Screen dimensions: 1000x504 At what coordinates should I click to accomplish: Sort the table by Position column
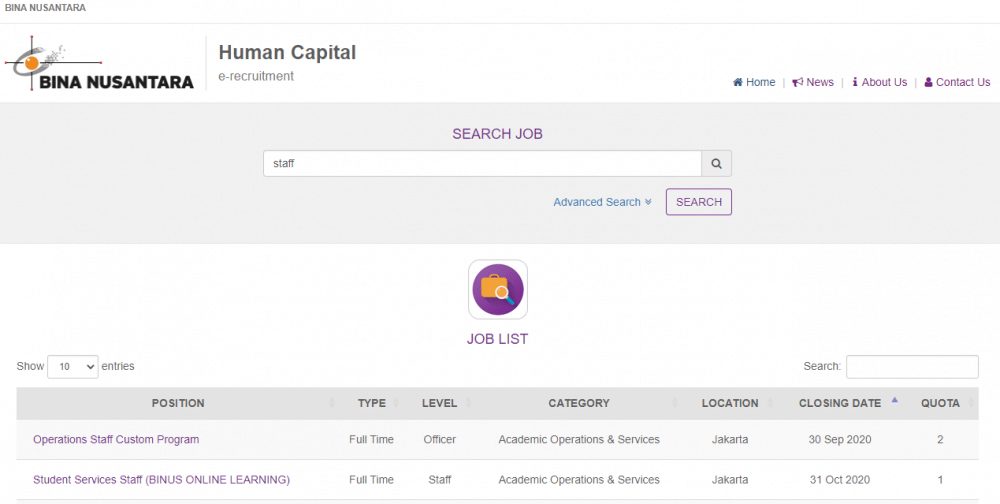coord(178,403)
